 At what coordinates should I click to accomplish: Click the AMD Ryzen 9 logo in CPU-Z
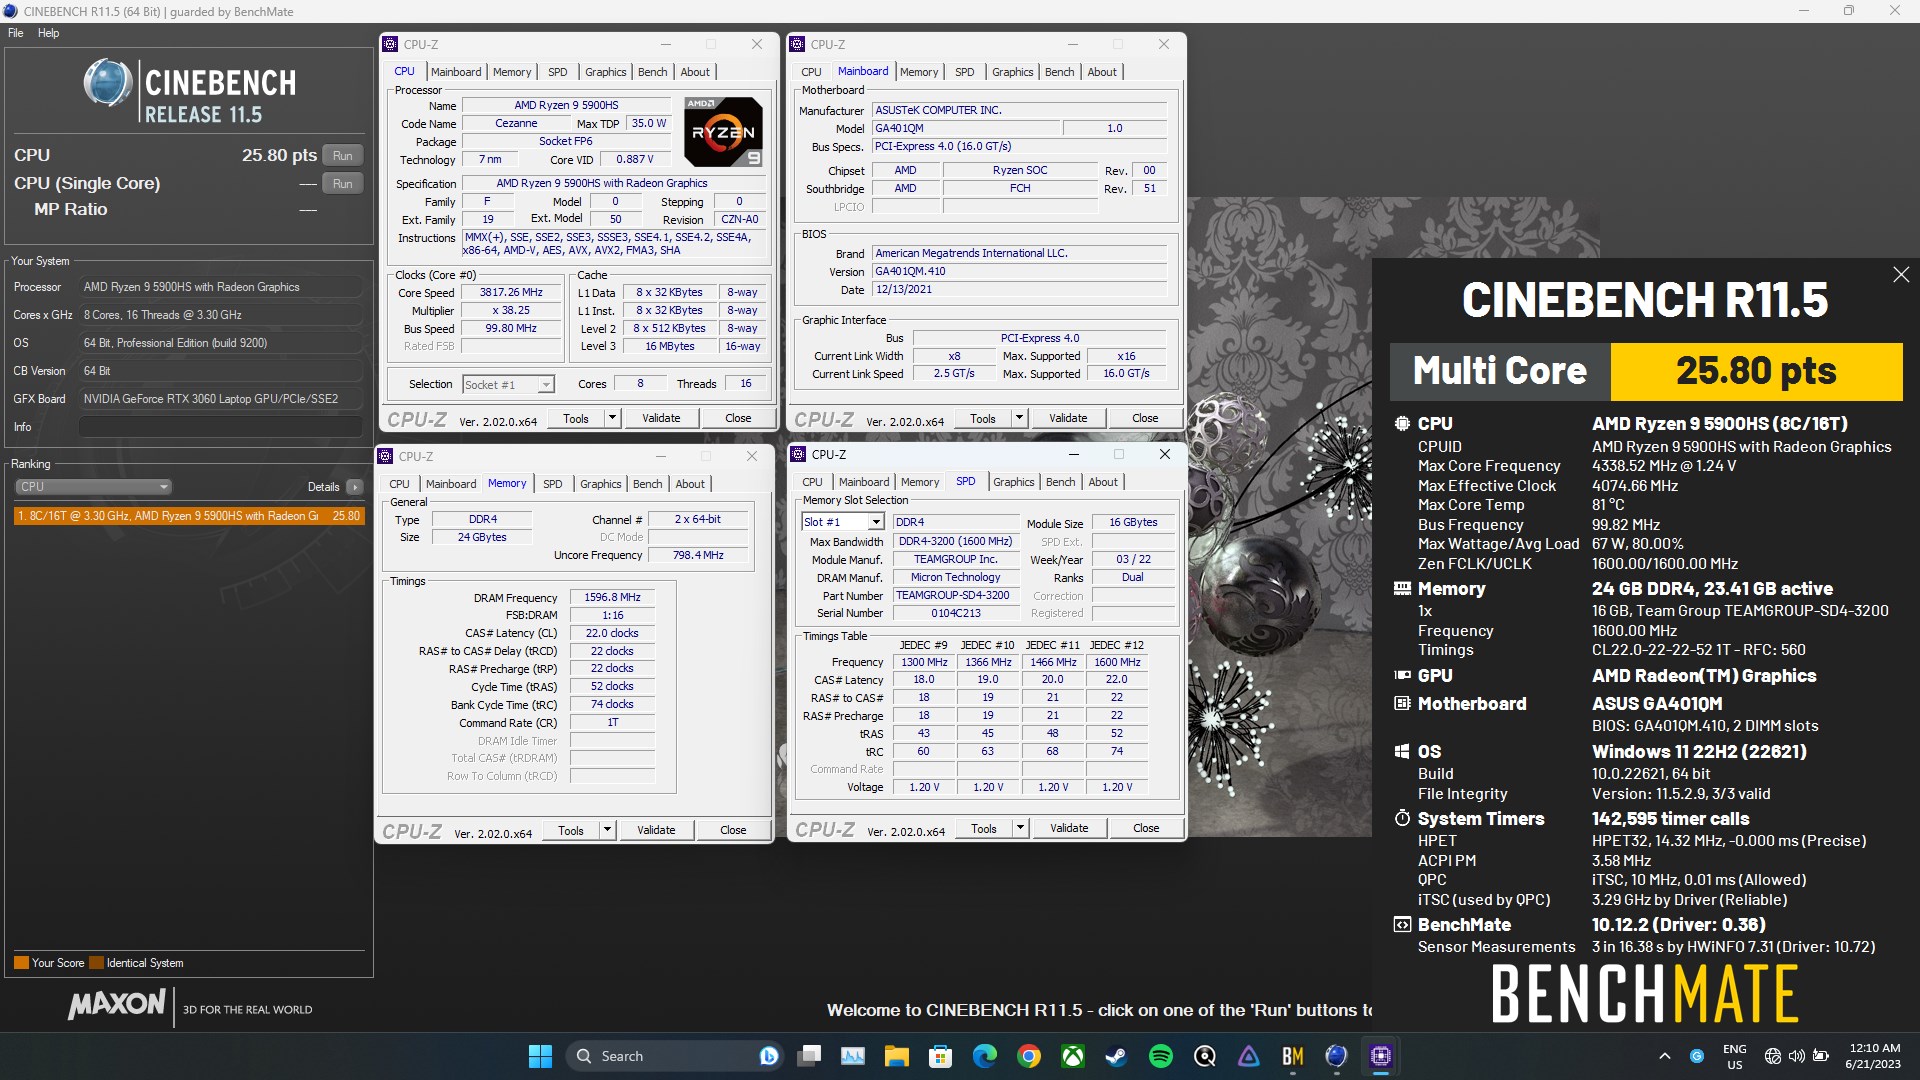723,131
